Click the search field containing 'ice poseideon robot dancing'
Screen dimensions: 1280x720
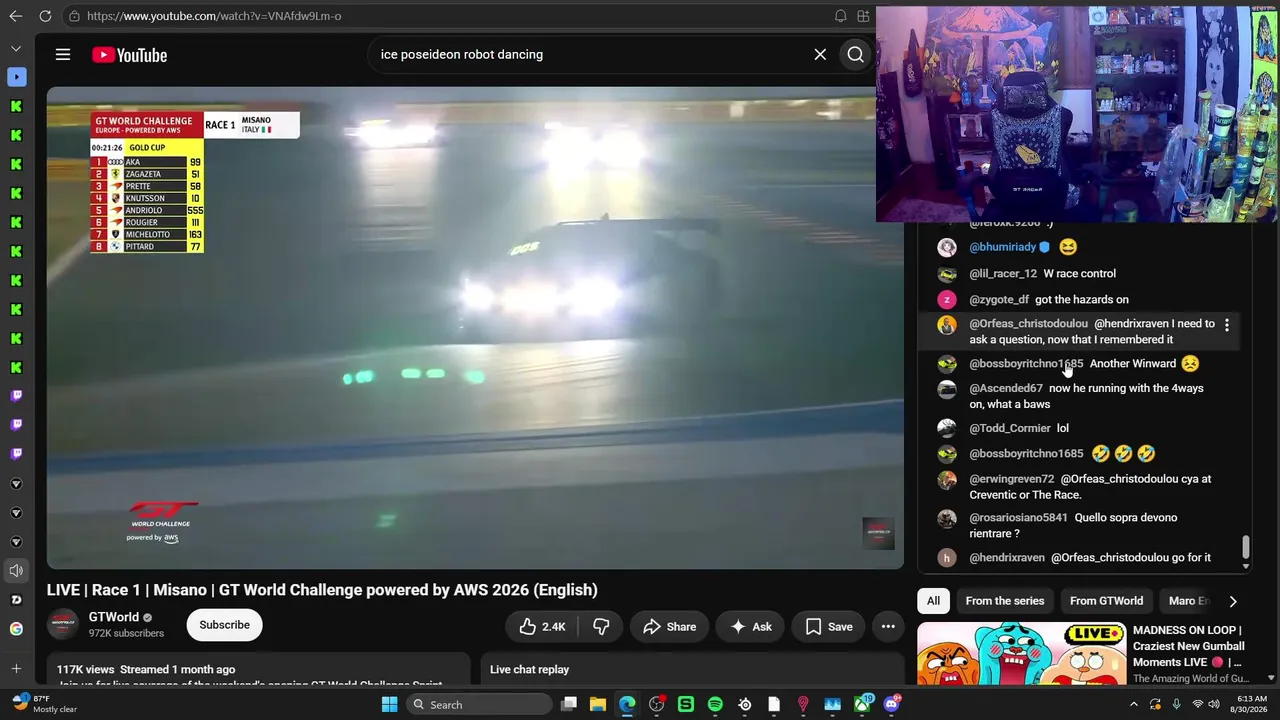click(590, 55)
